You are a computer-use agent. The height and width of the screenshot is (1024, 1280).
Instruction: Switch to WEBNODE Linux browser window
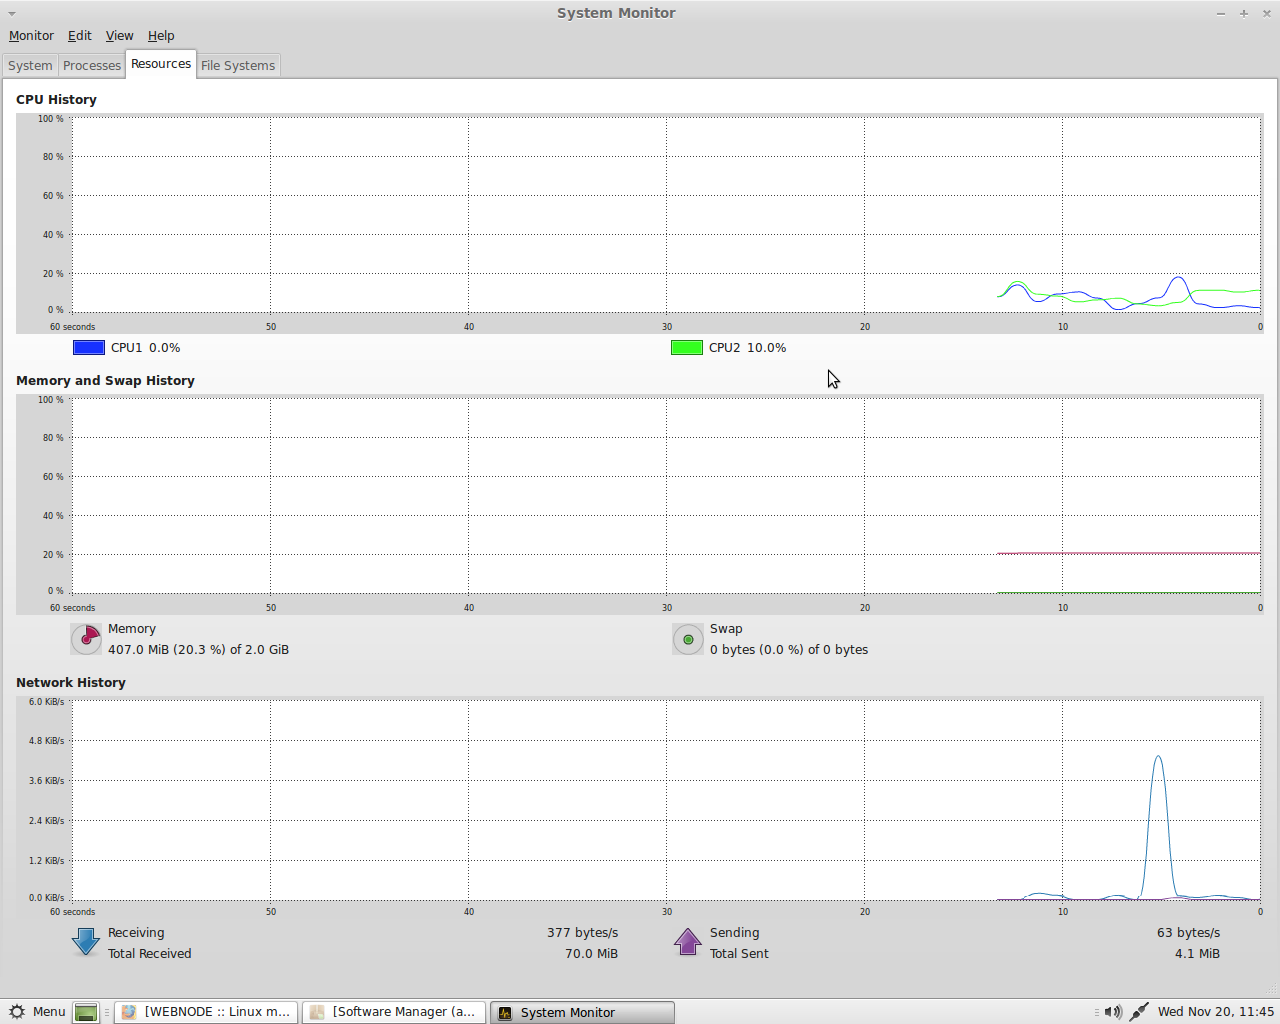tap(206, 1012)
